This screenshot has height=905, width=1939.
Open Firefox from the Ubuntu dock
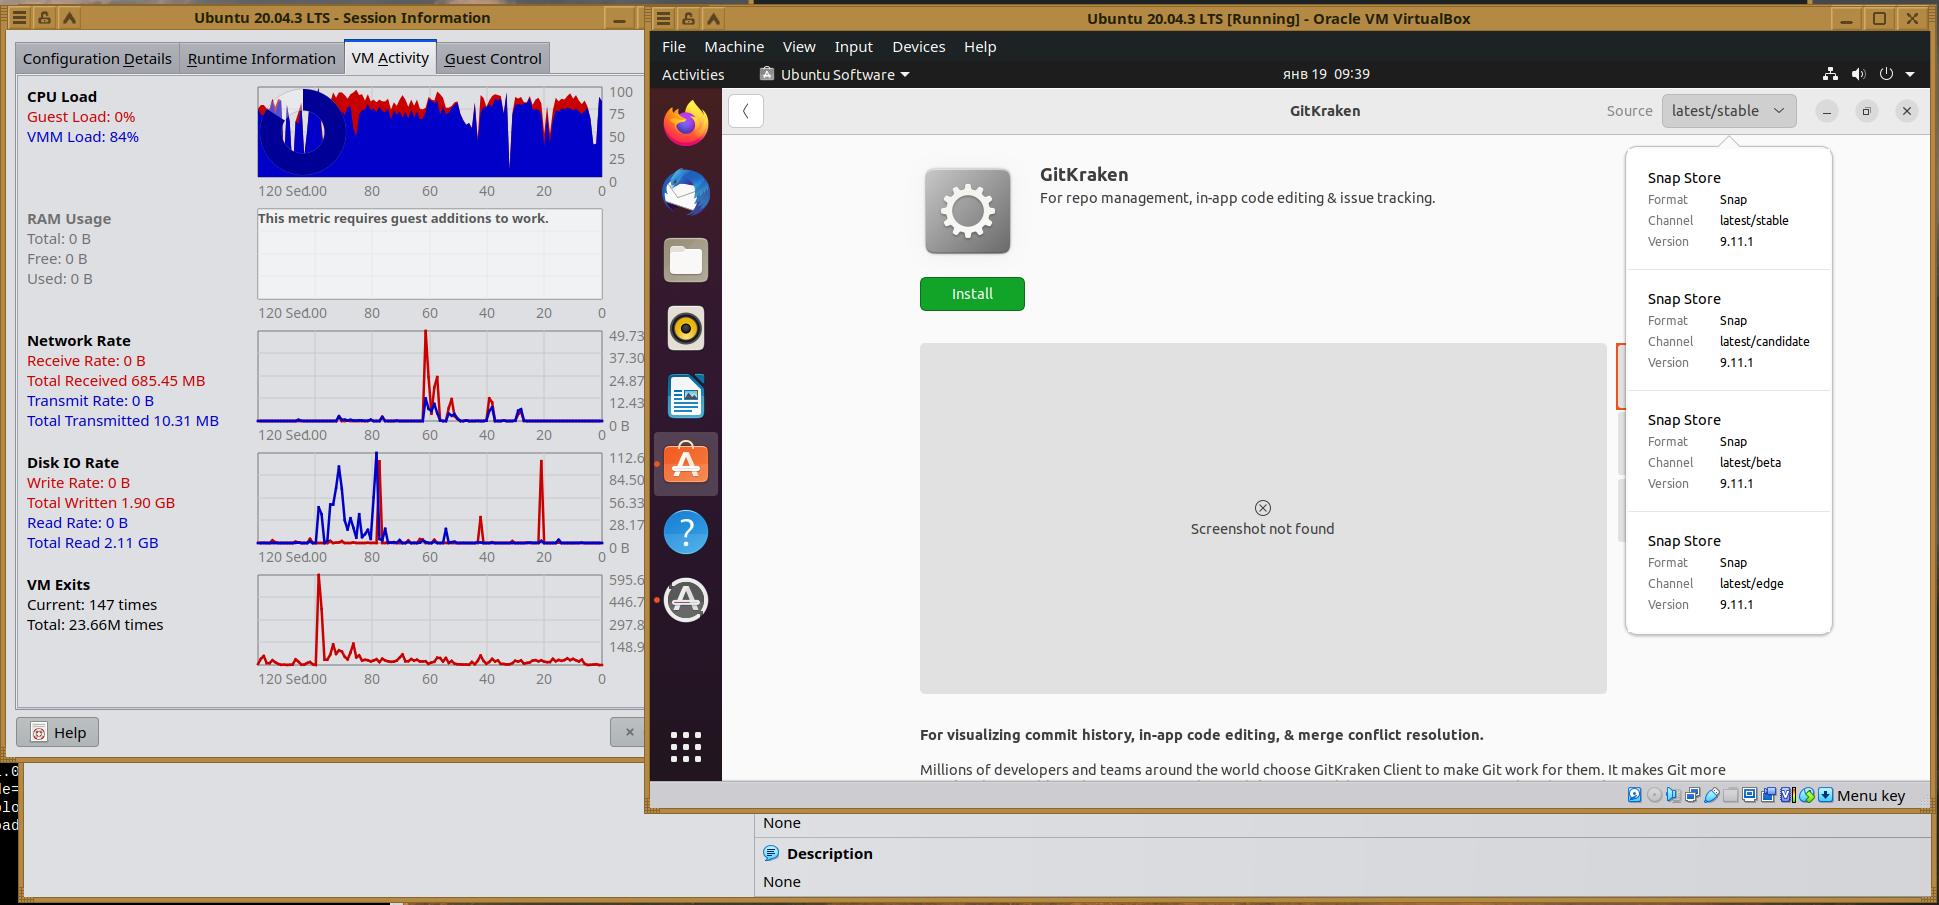click(686, 124)
